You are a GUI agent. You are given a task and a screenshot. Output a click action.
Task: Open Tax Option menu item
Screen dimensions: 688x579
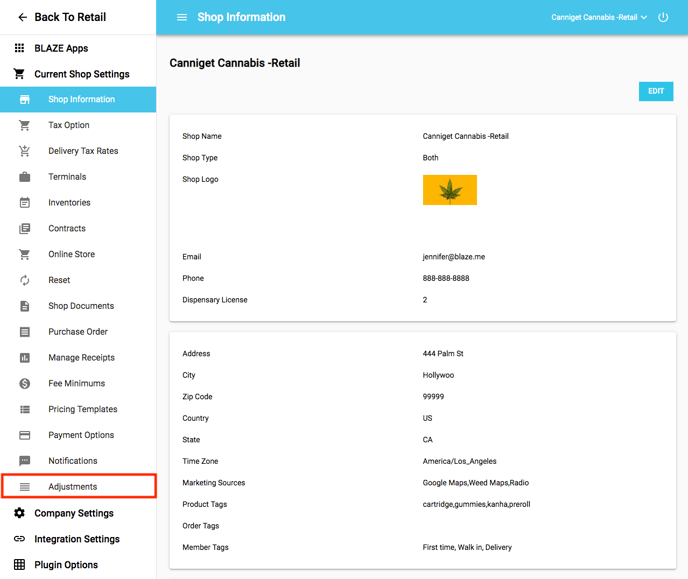(x=78, y=125)
